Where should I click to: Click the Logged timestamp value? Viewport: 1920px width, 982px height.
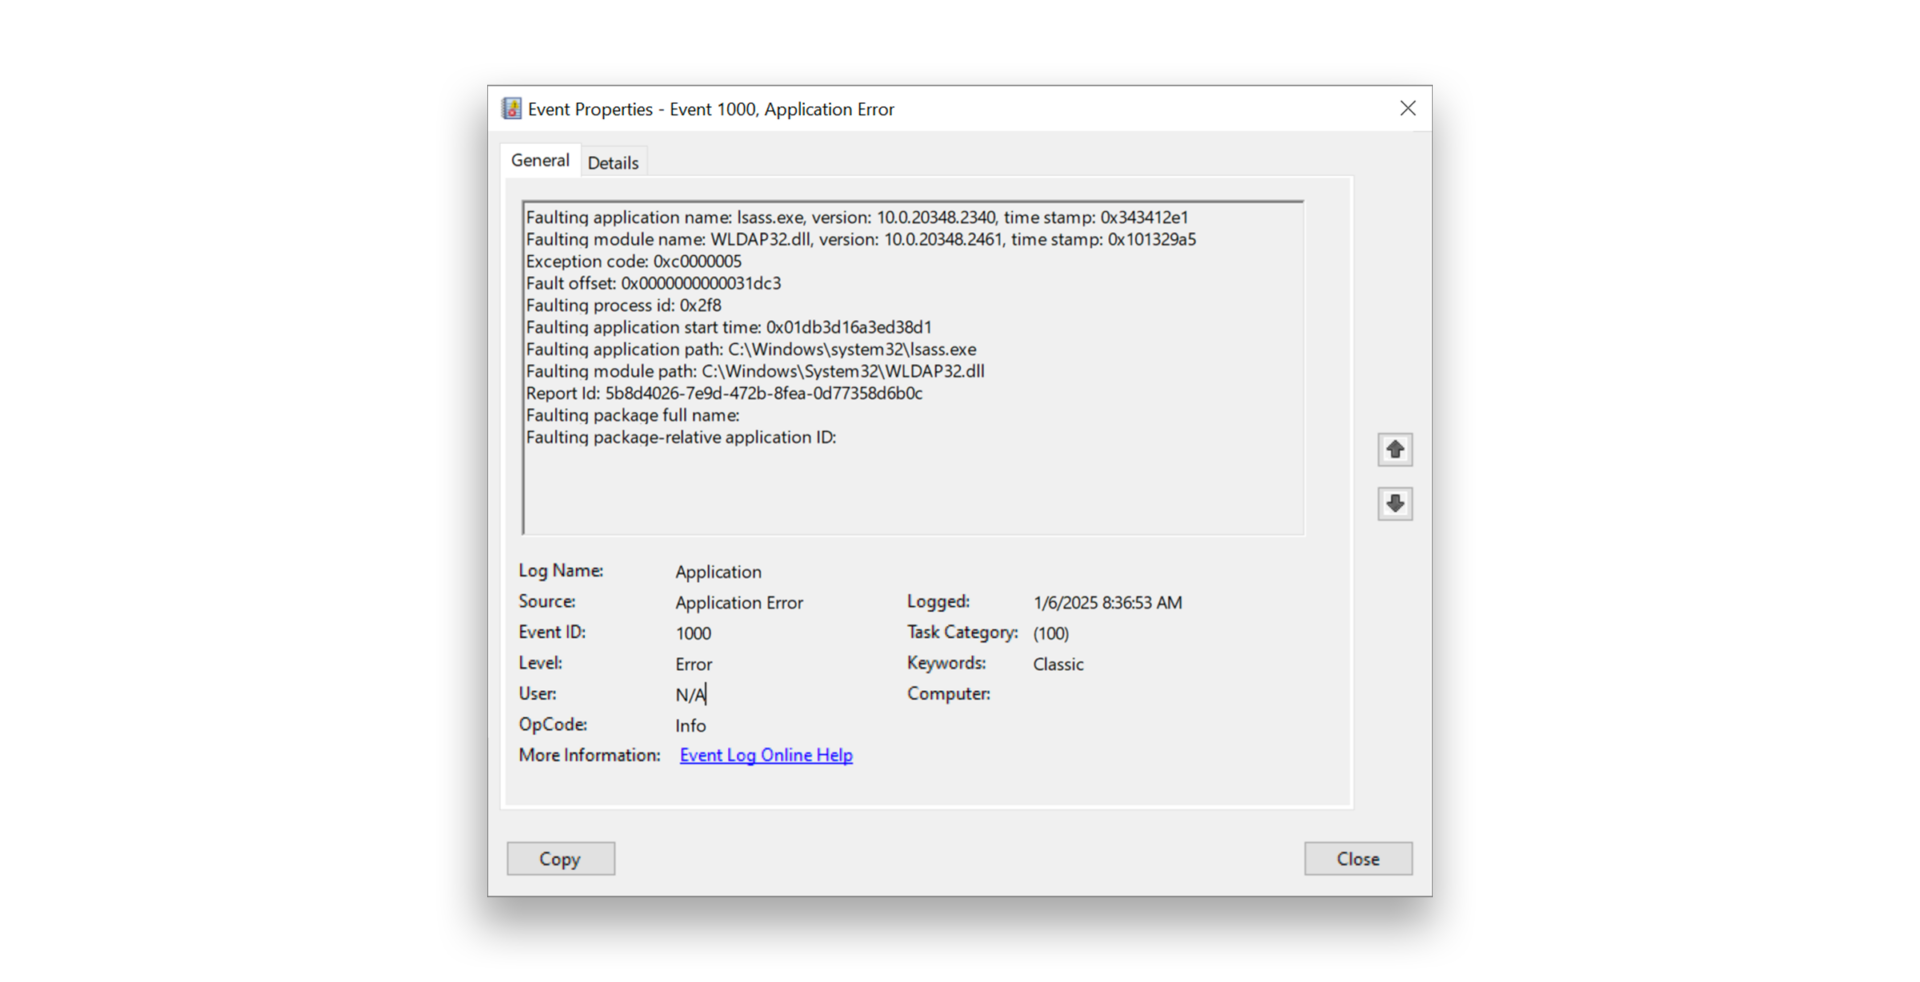point(1108,602)
